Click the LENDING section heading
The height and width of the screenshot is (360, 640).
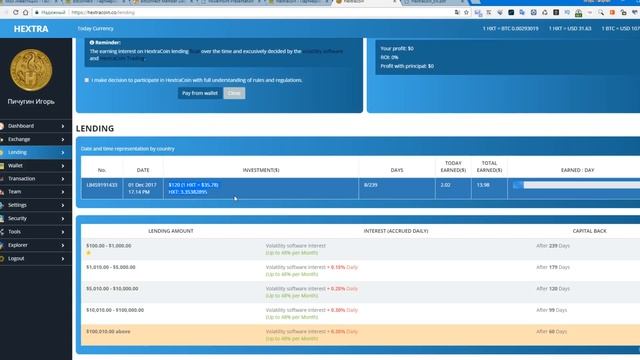click(x=95, y=128)
